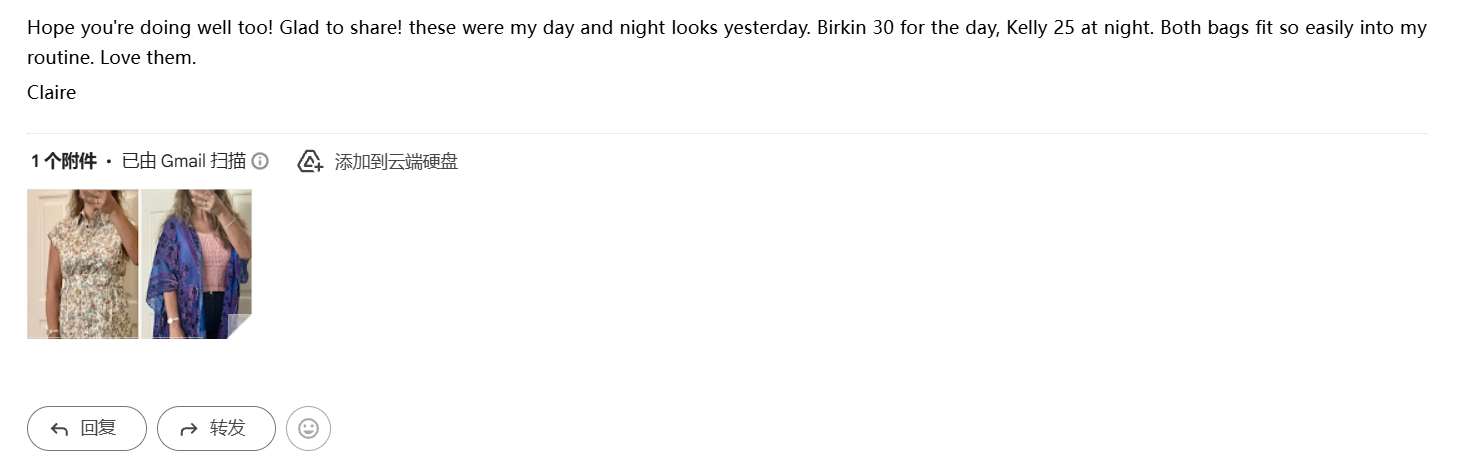This screenshot has width=1462, height=467.
Task: Click the Claire signature line
Action: (51, 93)
